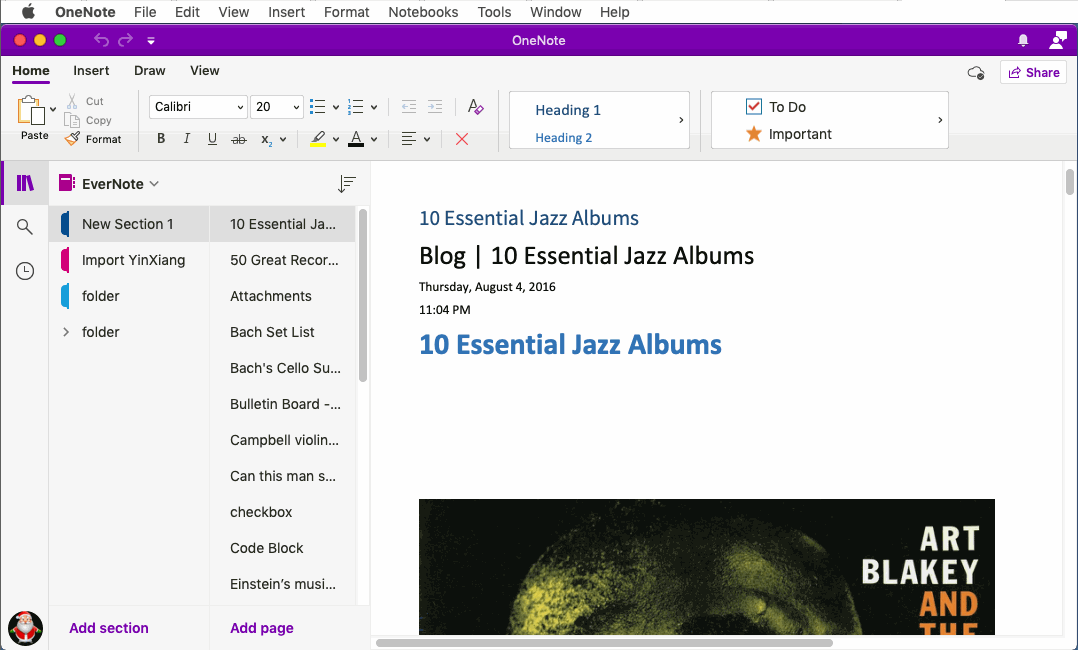Open recent notes clock icon
The width and height of the screenshot is (1078, 650).
(25, 271)
